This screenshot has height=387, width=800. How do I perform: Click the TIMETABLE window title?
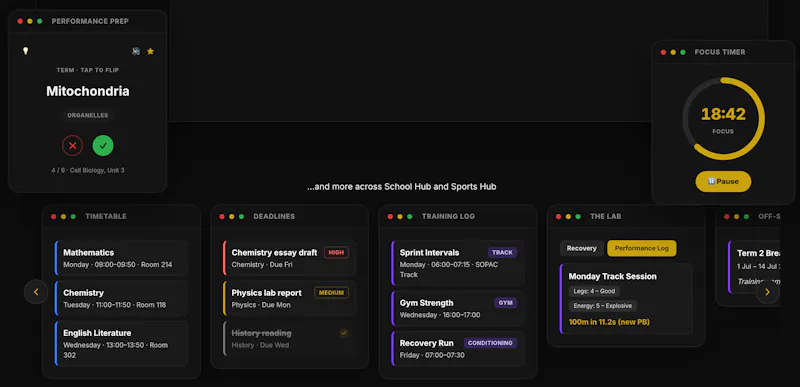coord(106,216)
